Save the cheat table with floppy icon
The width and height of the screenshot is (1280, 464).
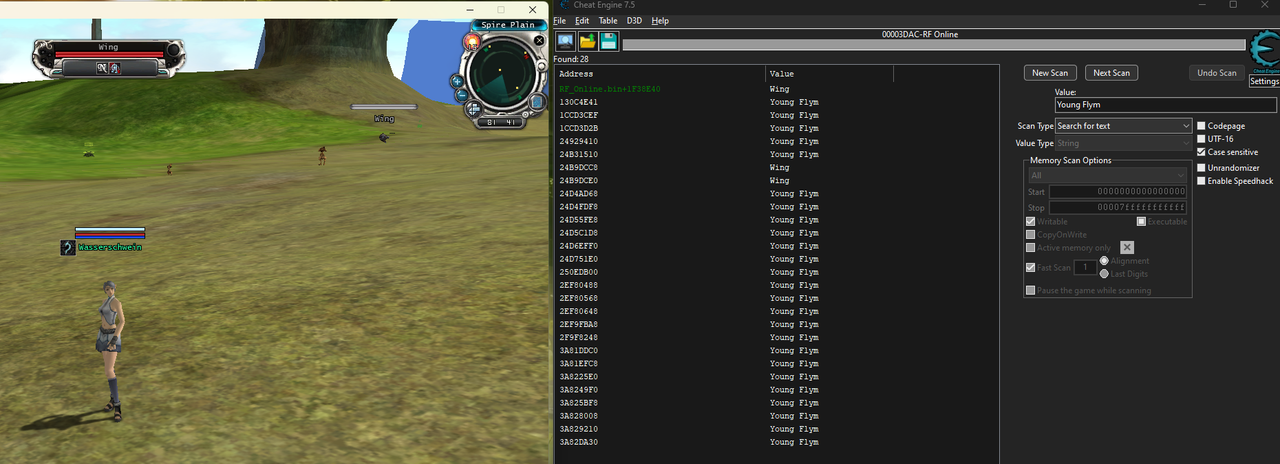[x=608, y=41]
